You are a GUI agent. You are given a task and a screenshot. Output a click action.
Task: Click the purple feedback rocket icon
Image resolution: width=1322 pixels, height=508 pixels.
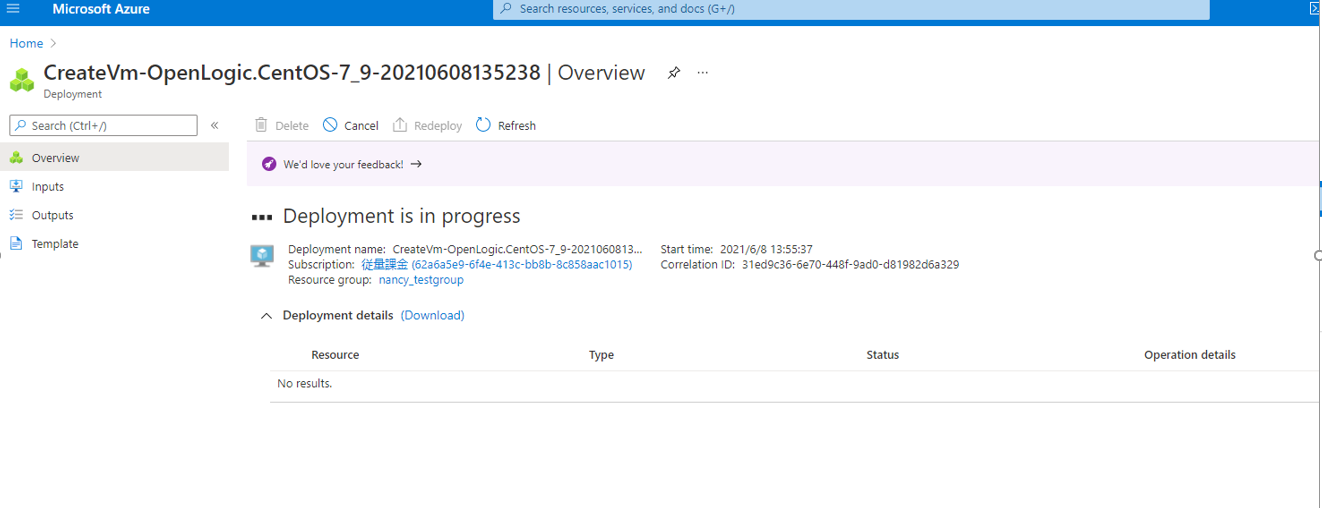pos(269,164)
